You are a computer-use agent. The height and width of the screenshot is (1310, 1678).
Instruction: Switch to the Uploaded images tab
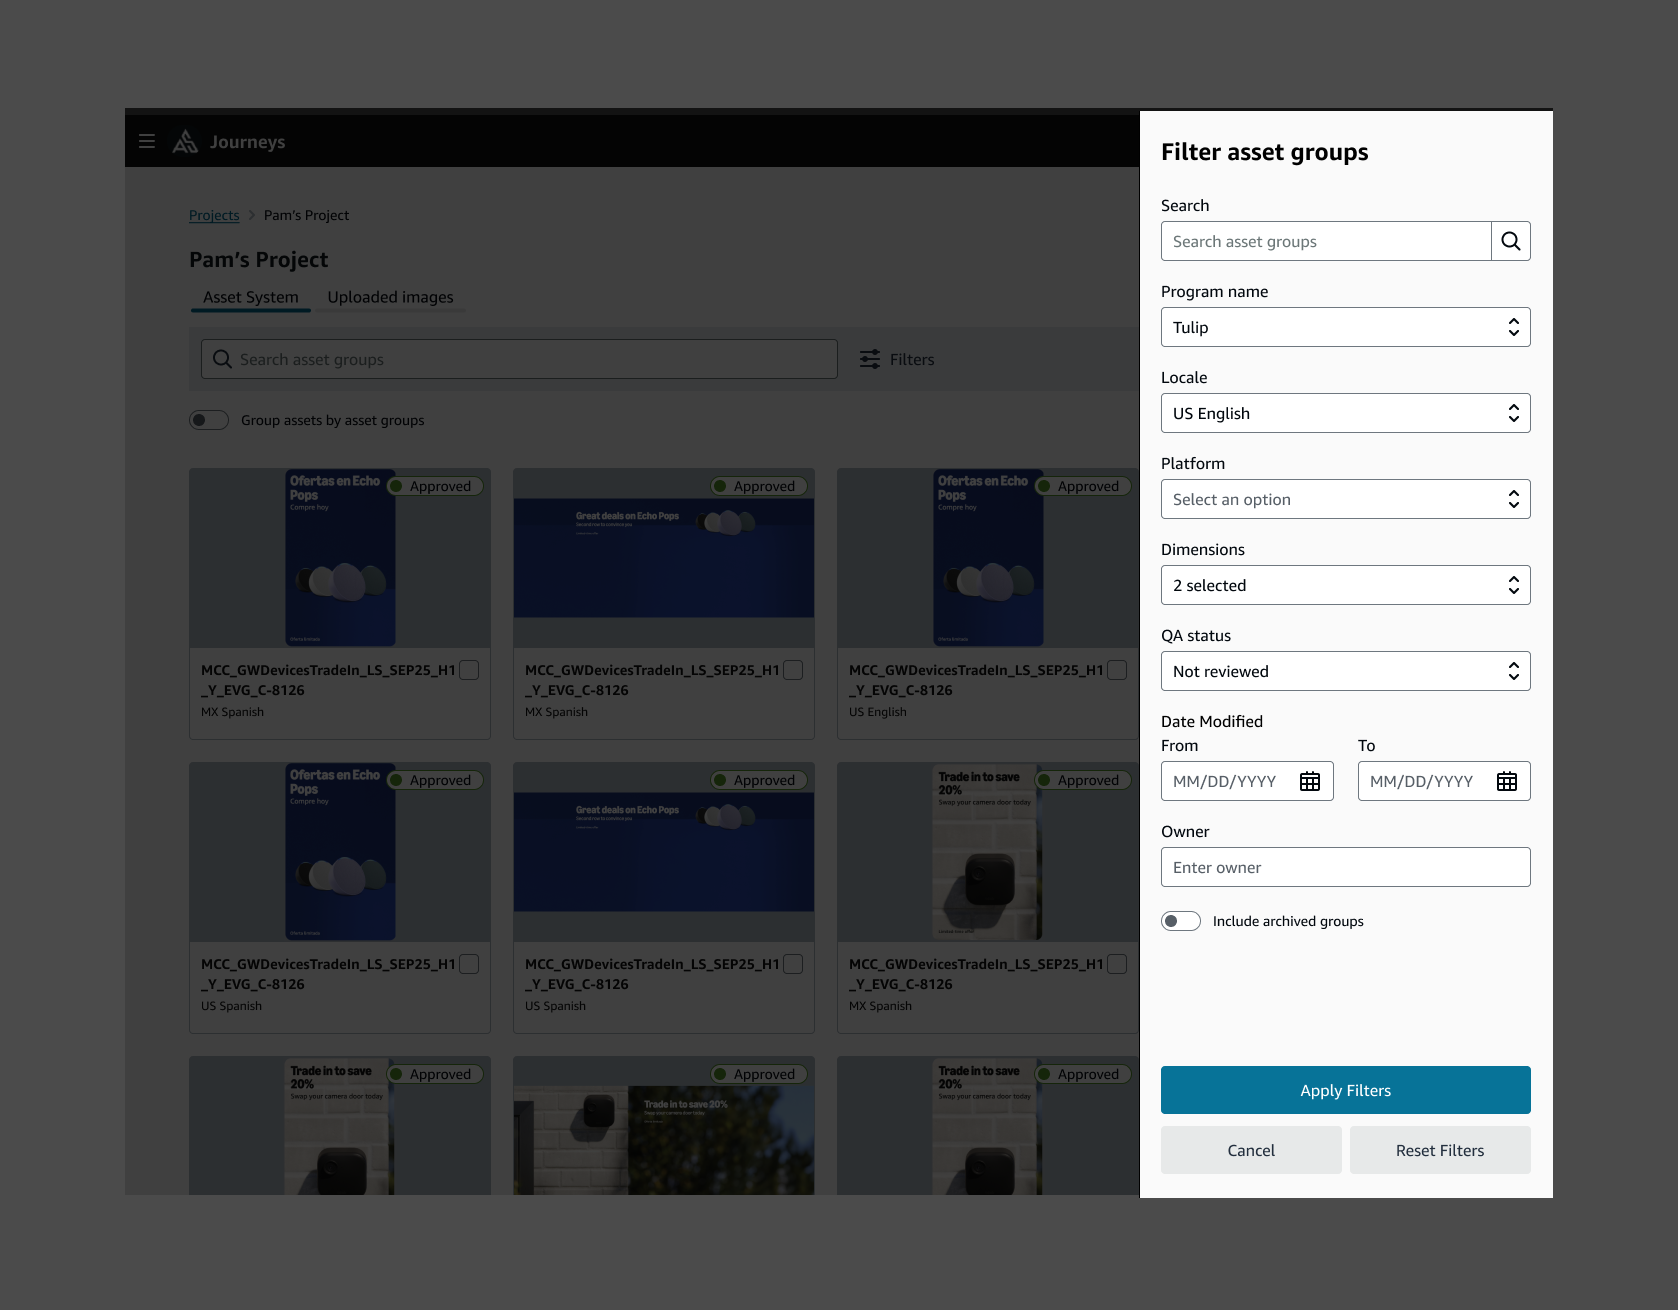pyautogui.click(x=390, y=297)
